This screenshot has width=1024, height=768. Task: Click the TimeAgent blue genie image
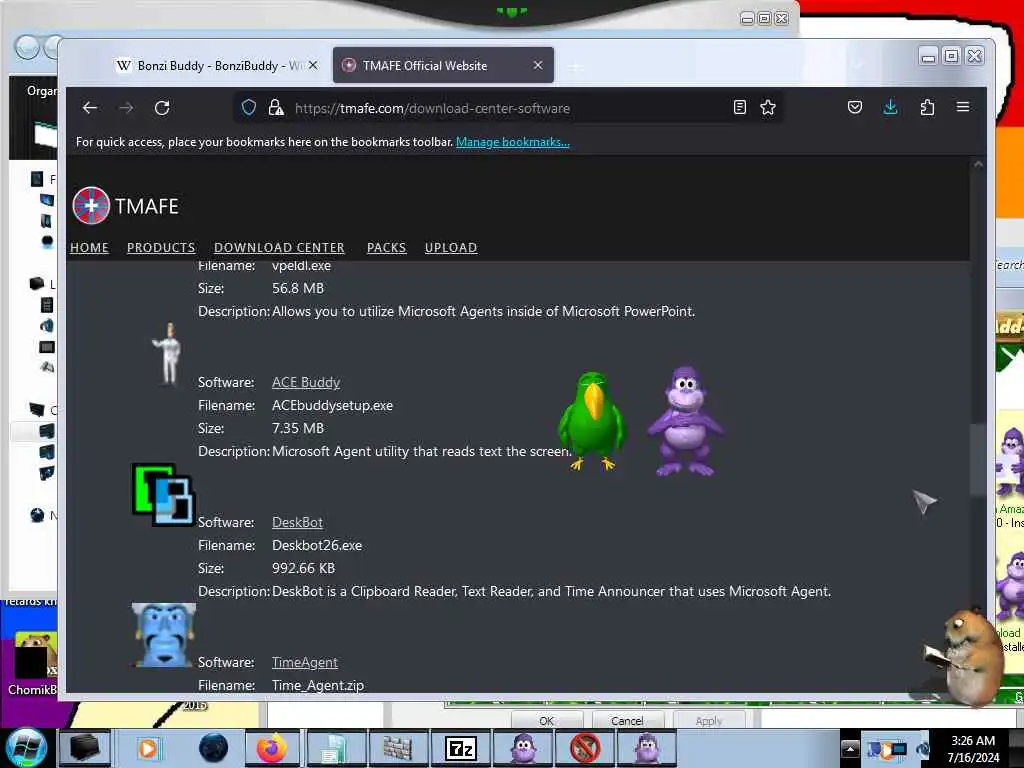pyautogui.click(x=163, y=635)
